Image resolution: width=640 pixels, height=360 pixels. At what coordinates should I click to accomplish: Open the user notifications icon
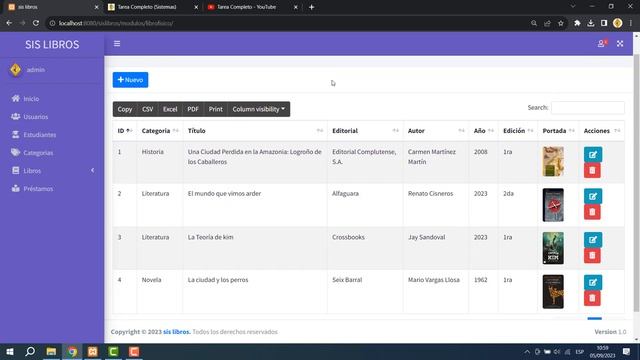(x=602, y=44)
